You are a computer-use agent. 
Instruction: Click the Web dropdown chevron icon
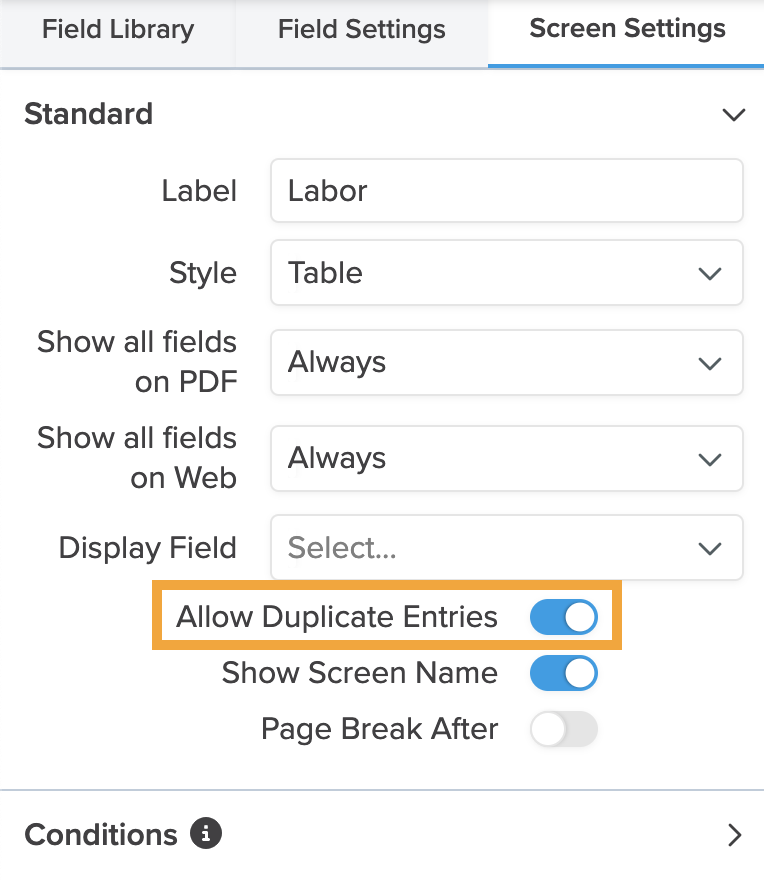tap(710, 460)
